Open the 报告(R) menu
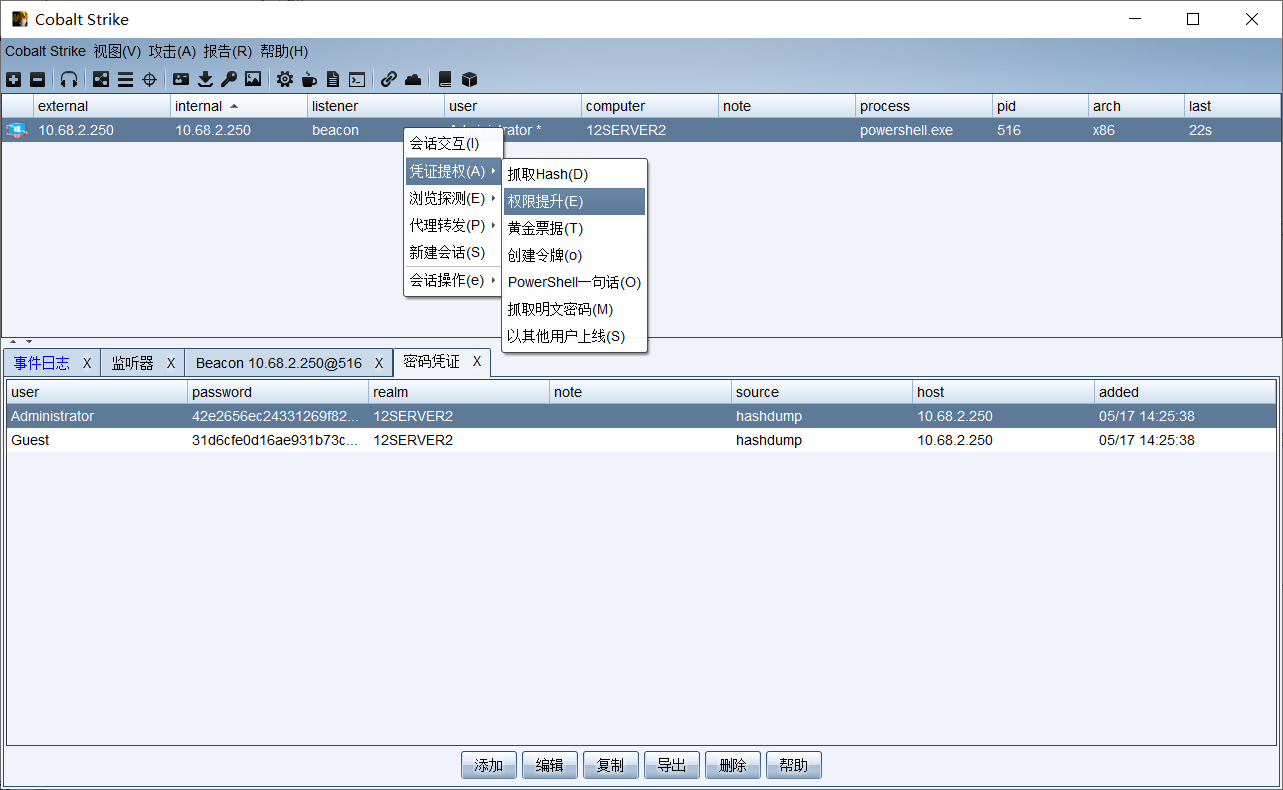This screenshot has height=790, width=1283. (x=227, y=51)
